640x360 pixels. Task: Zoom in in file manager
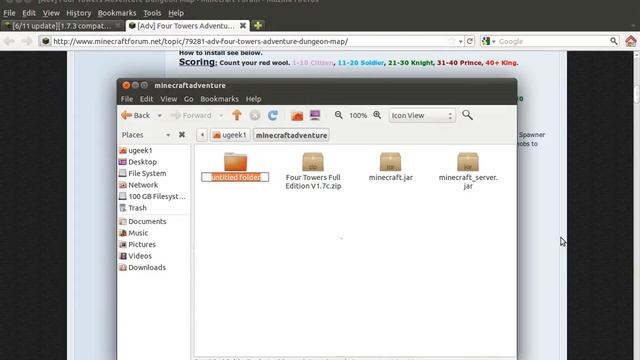pyautogui.click(x=377, y=116)
